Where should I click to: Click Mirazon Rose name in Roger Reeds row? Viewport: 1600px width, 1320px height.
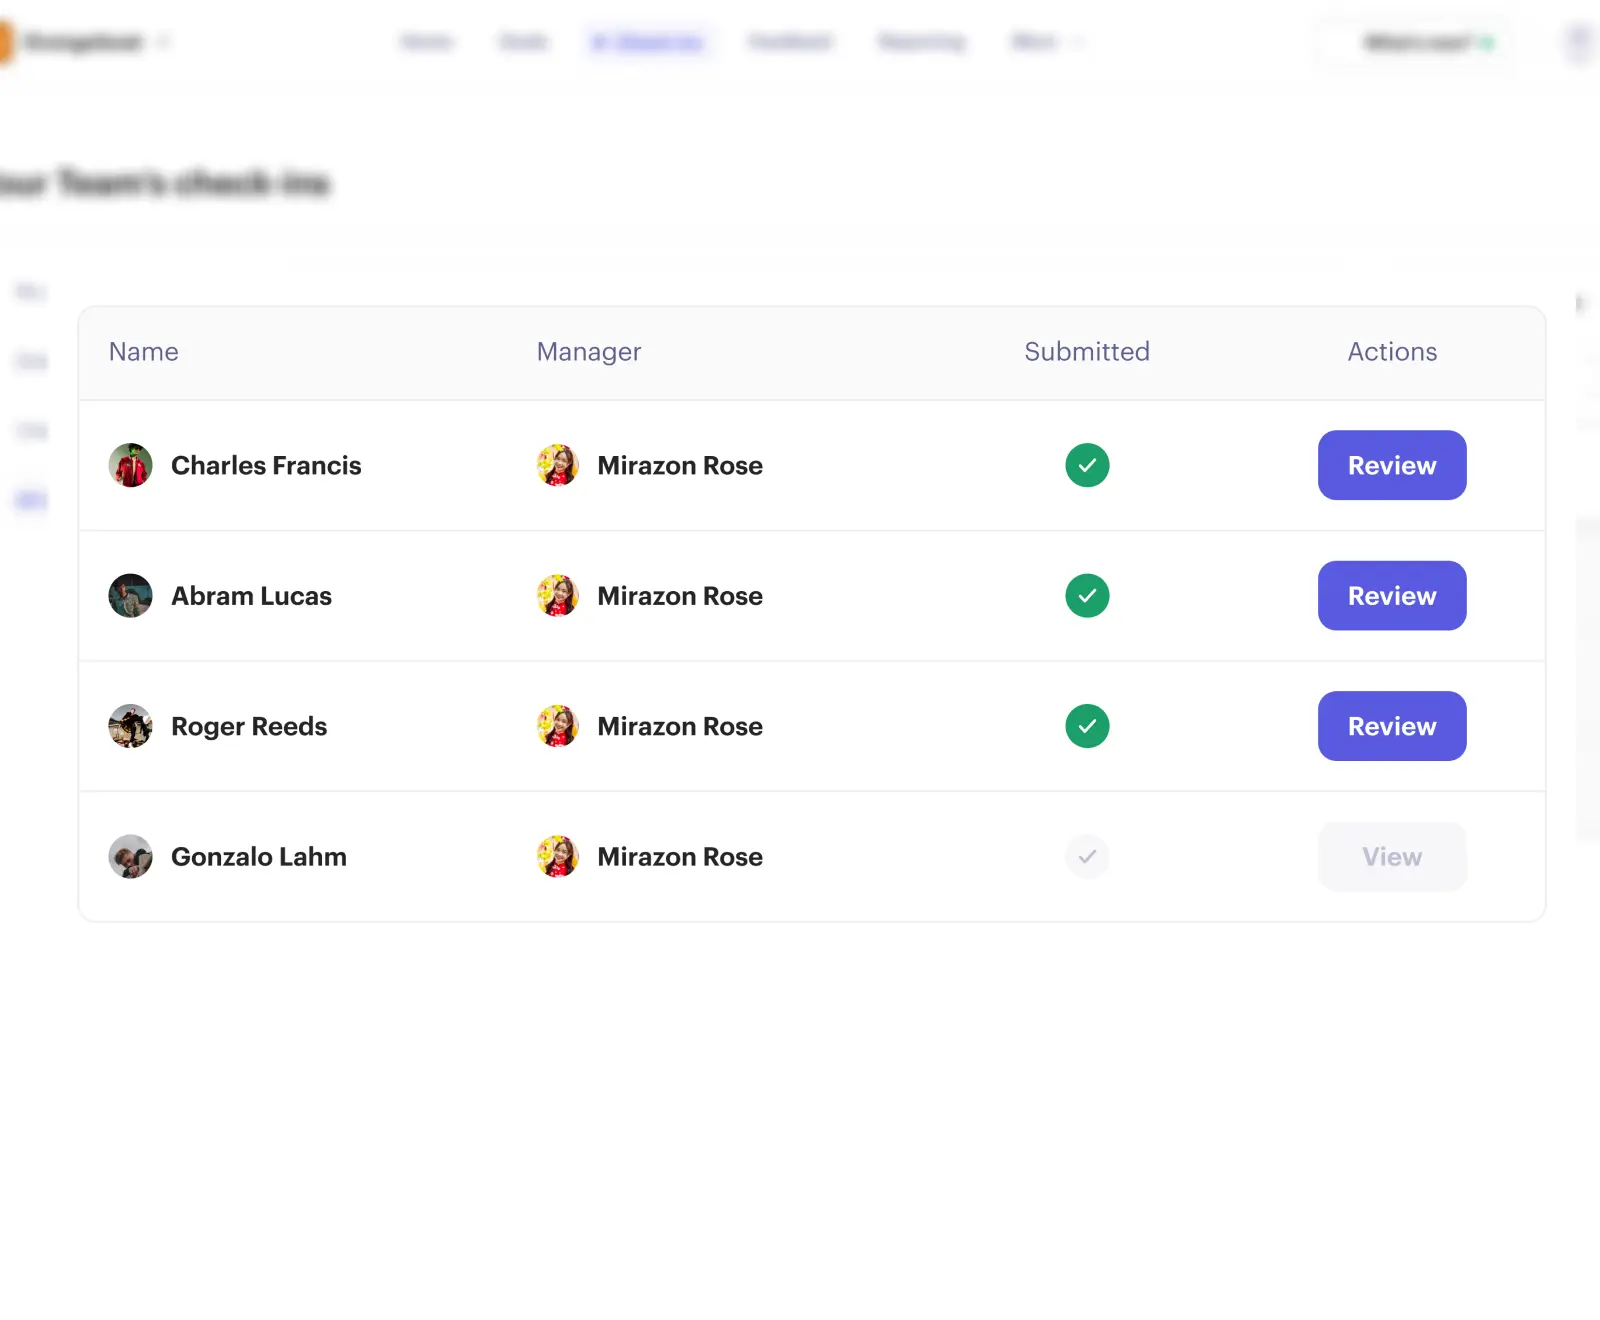pos(680,727)
